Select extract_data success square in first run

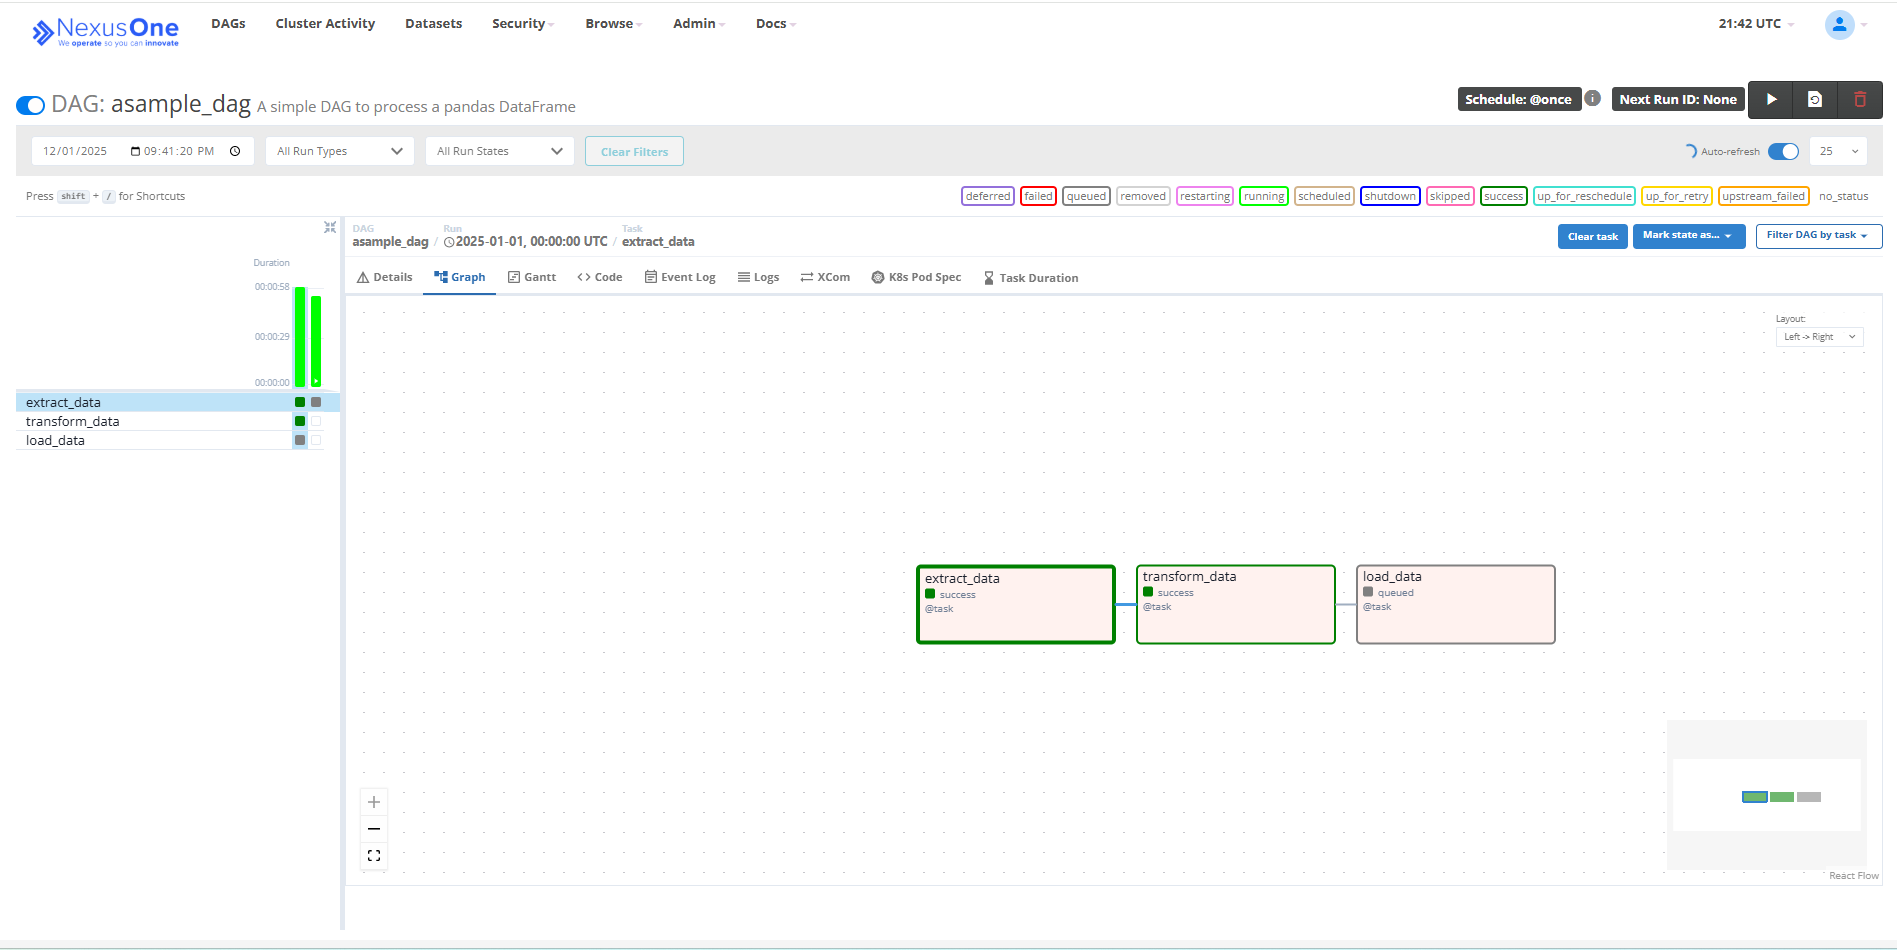tap(300, 402)
